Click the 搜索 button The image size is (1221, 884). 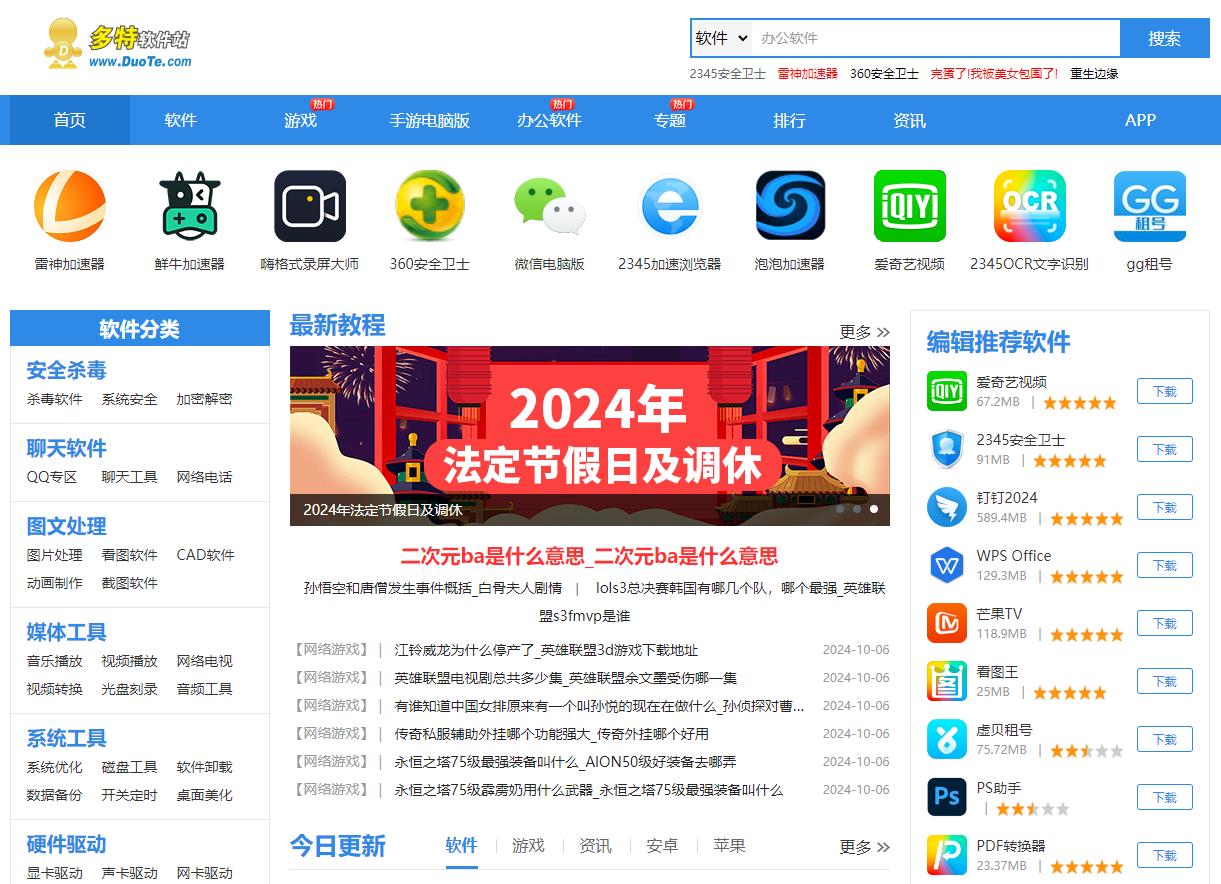pos(1165,38)
